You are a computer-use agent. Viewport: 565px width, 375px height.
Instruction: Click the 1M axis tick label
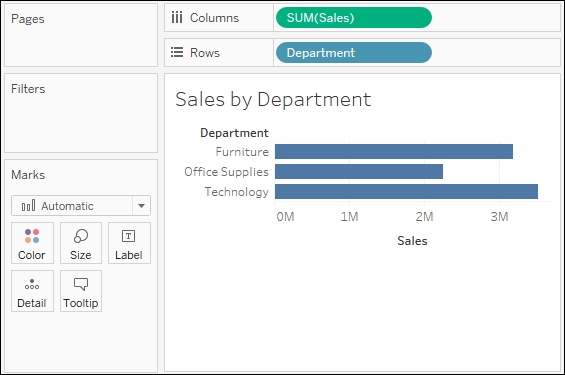click(x=350, y=217)
